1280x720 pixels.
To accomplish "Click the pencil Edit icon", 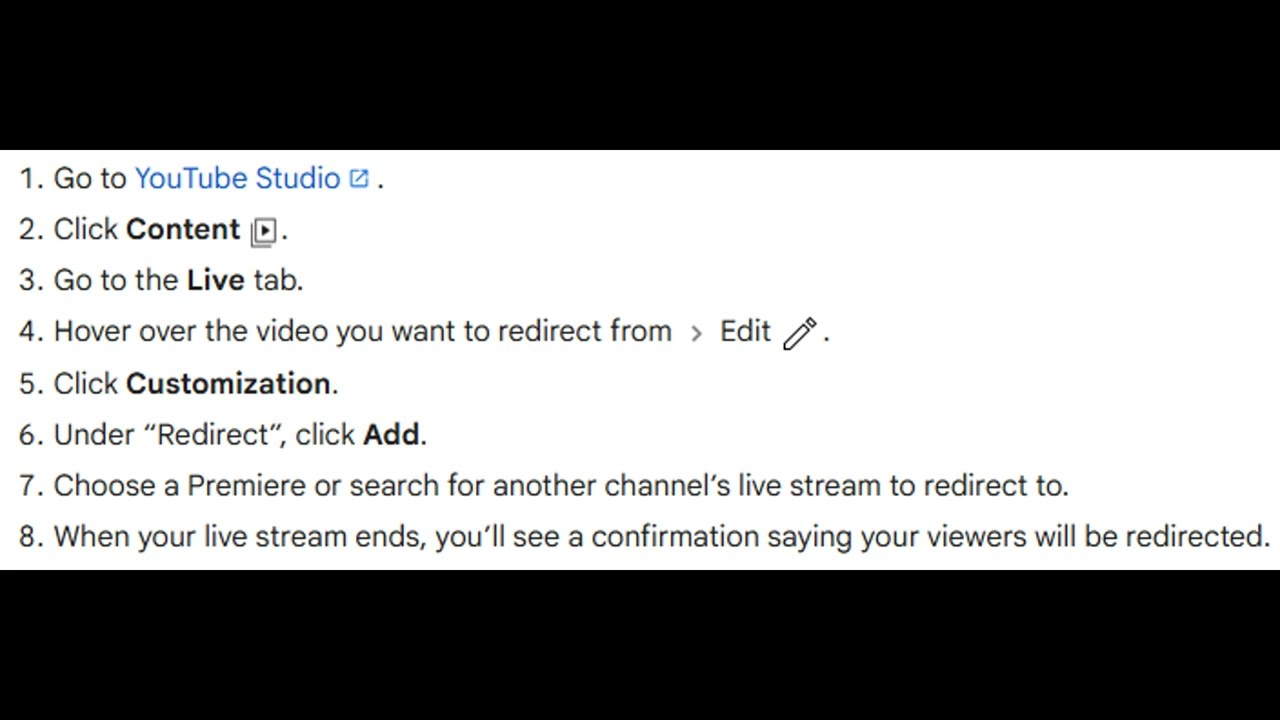I will tap(800, 333).
